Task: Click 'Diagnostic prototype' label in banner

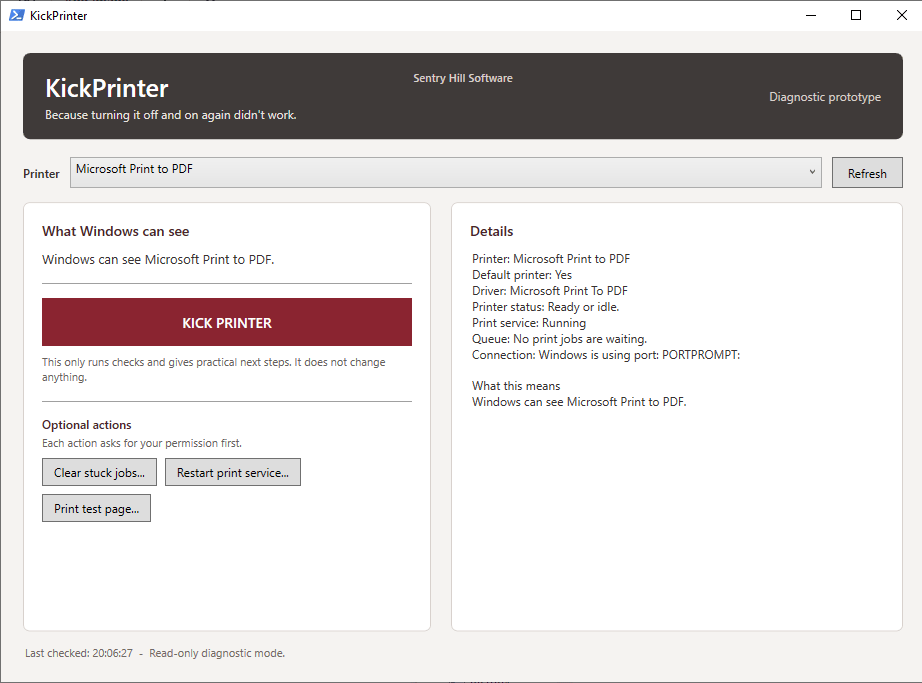Action: [825, 97]
